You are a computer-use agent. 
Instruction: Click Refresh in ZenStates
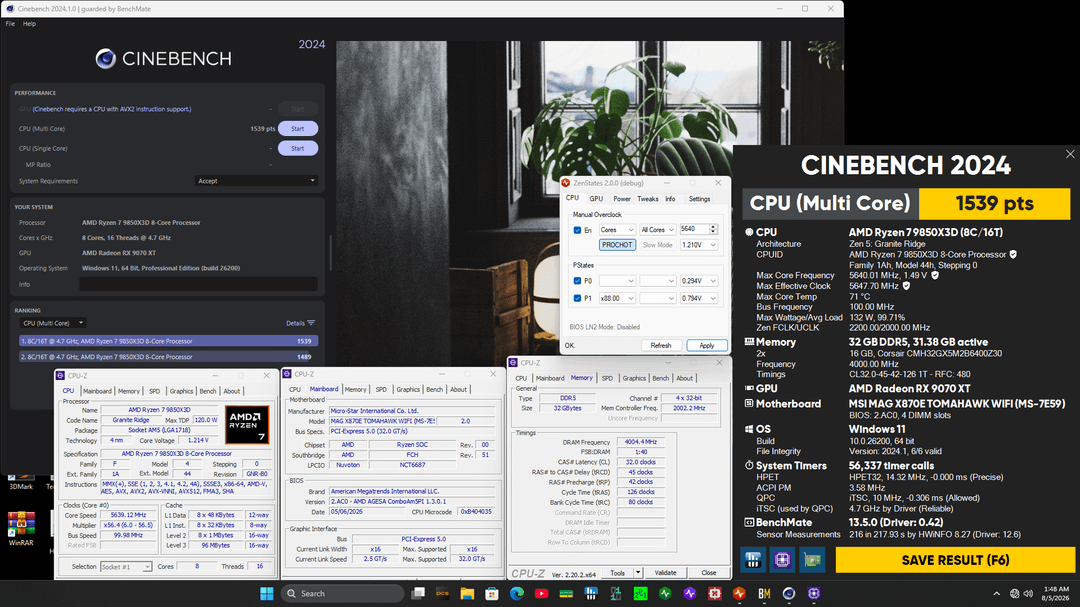tap(661, 345)
